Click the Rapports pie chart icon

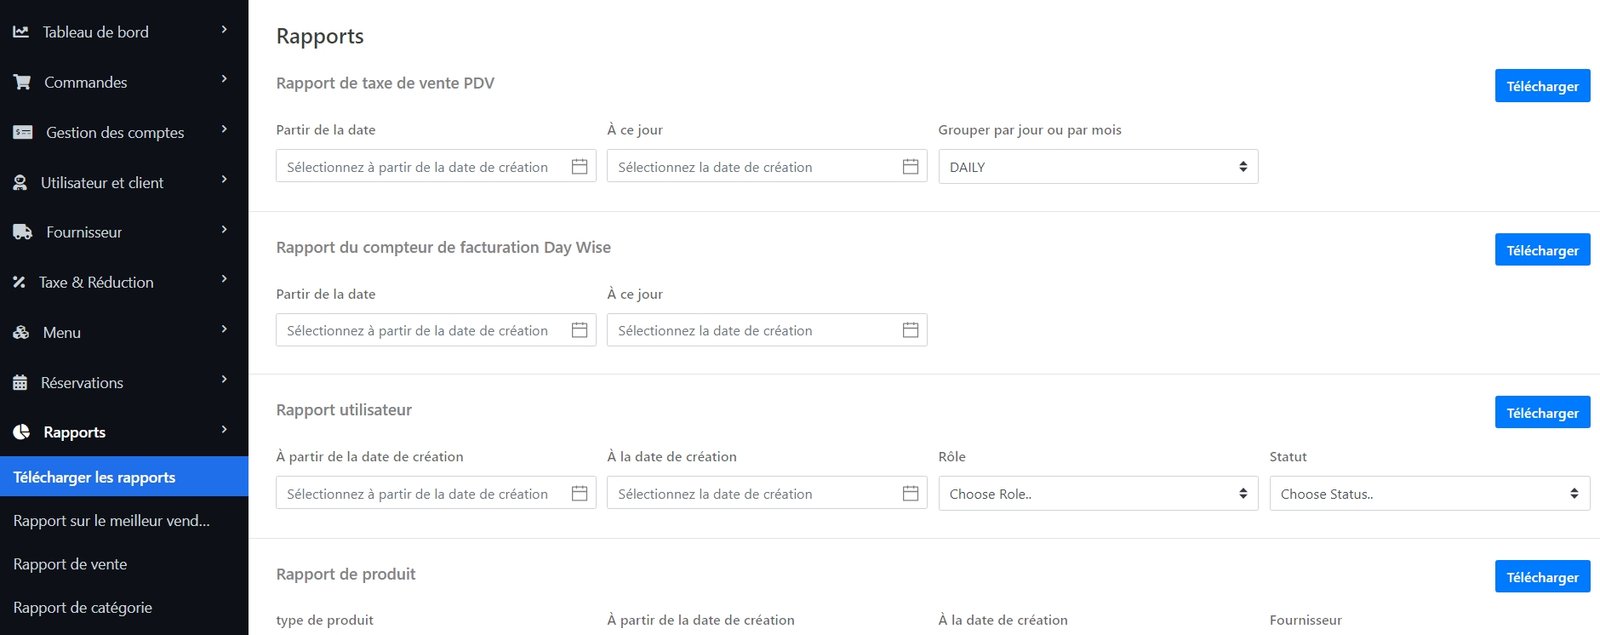tap(21, 432)
